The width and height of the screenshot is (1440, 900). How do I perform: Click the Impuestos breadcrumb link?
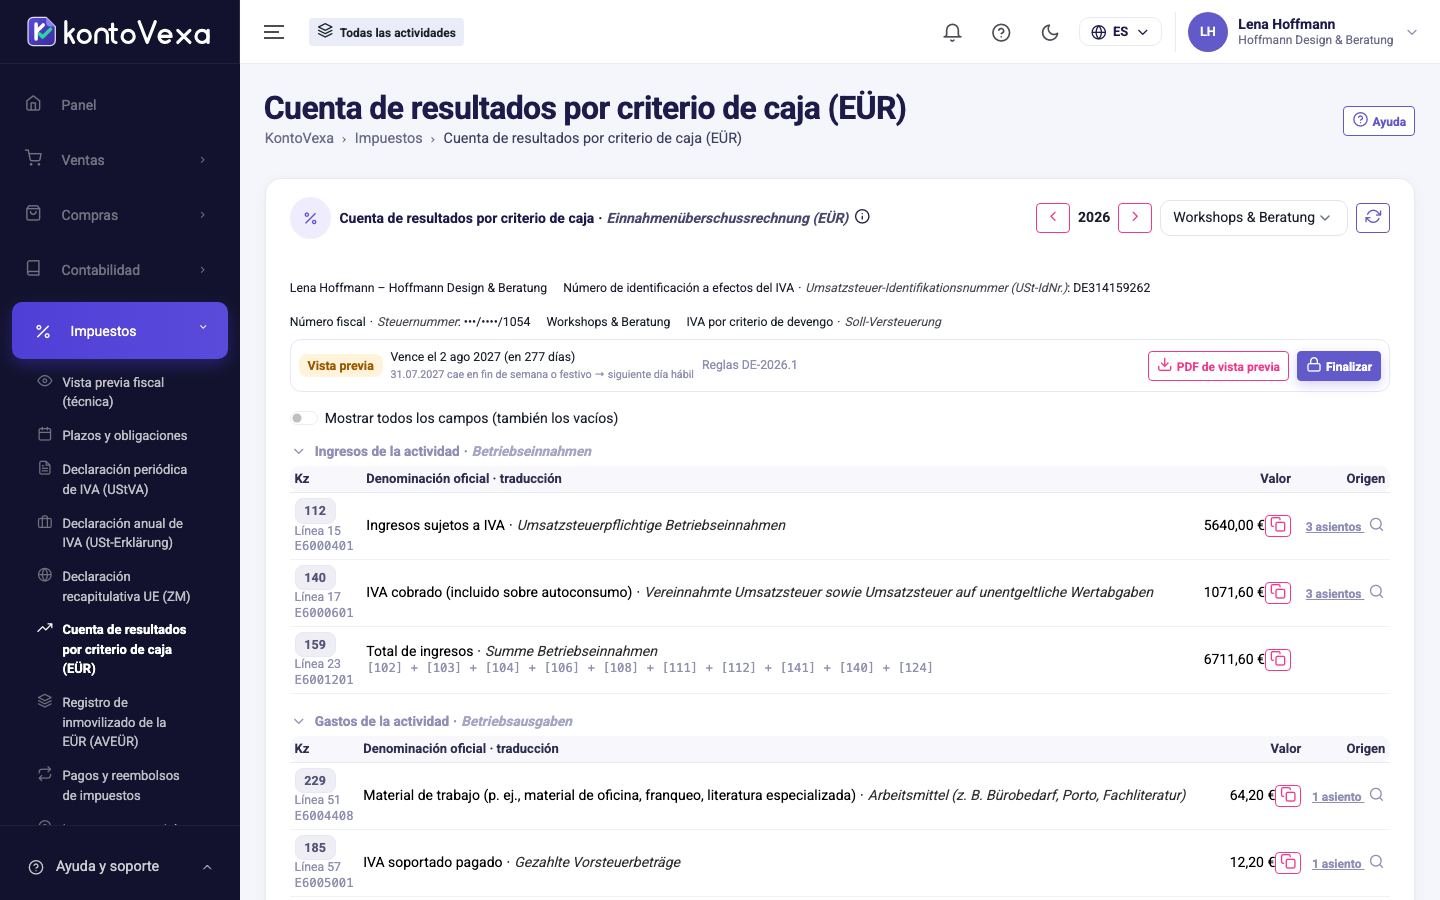point(388,138)
